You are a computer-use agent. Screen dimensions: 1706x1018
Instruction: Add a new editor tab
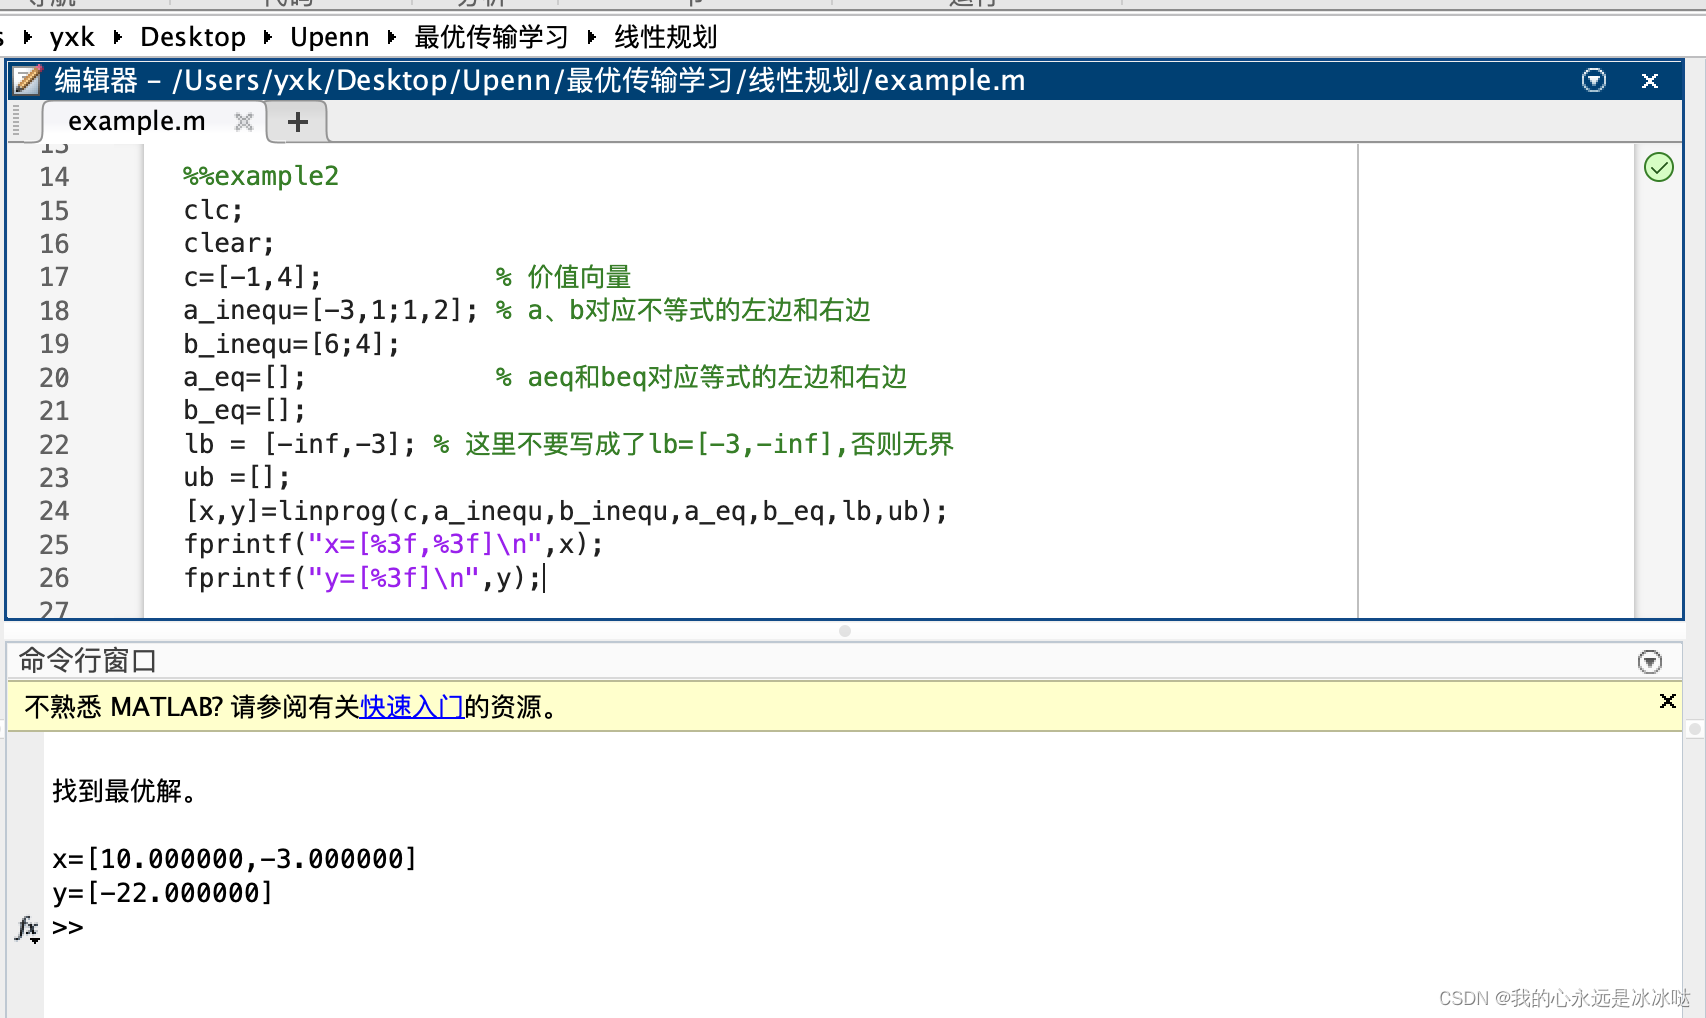click(x=297, y=122)
